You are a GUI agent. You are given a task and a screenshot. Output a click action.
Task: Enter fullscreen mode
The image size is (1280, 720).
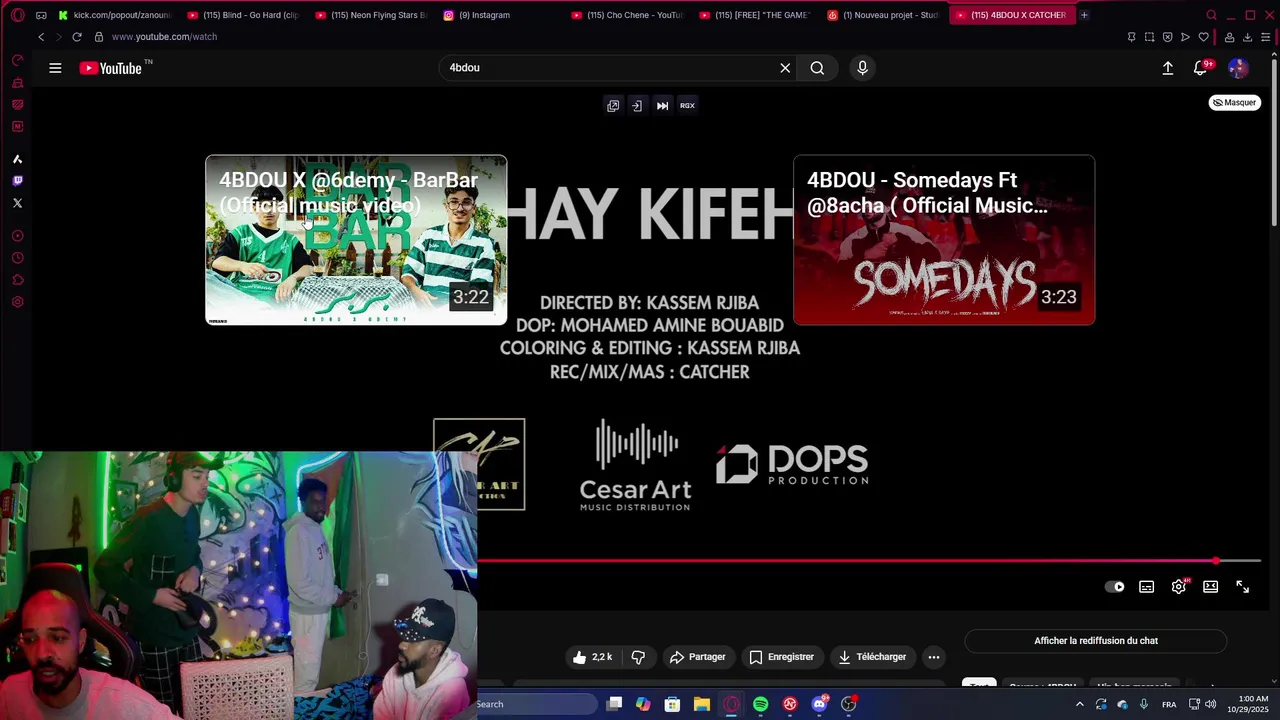[1243, 587]
